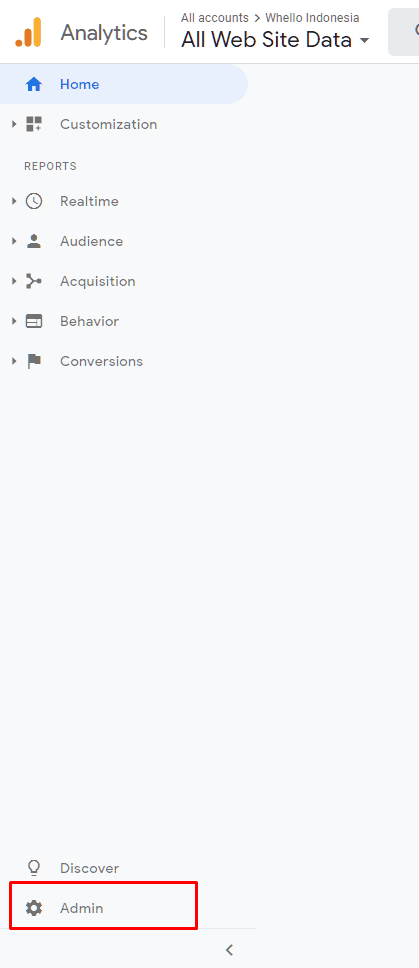Expand the Realtime reports arrow

14,201
